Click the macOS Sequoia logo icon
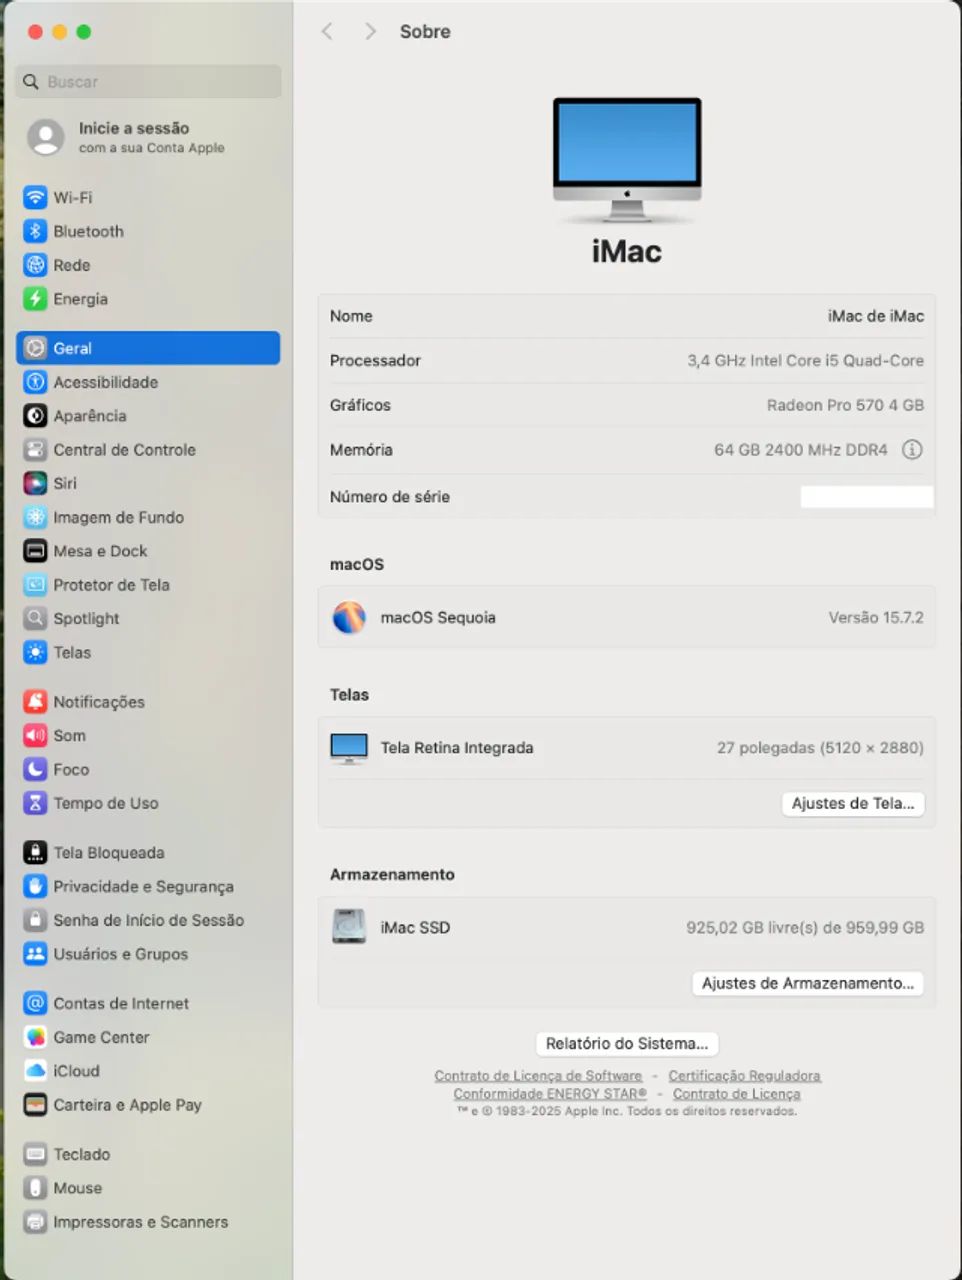Screen dimensions: 962x1280 click(x=349, y=618)
